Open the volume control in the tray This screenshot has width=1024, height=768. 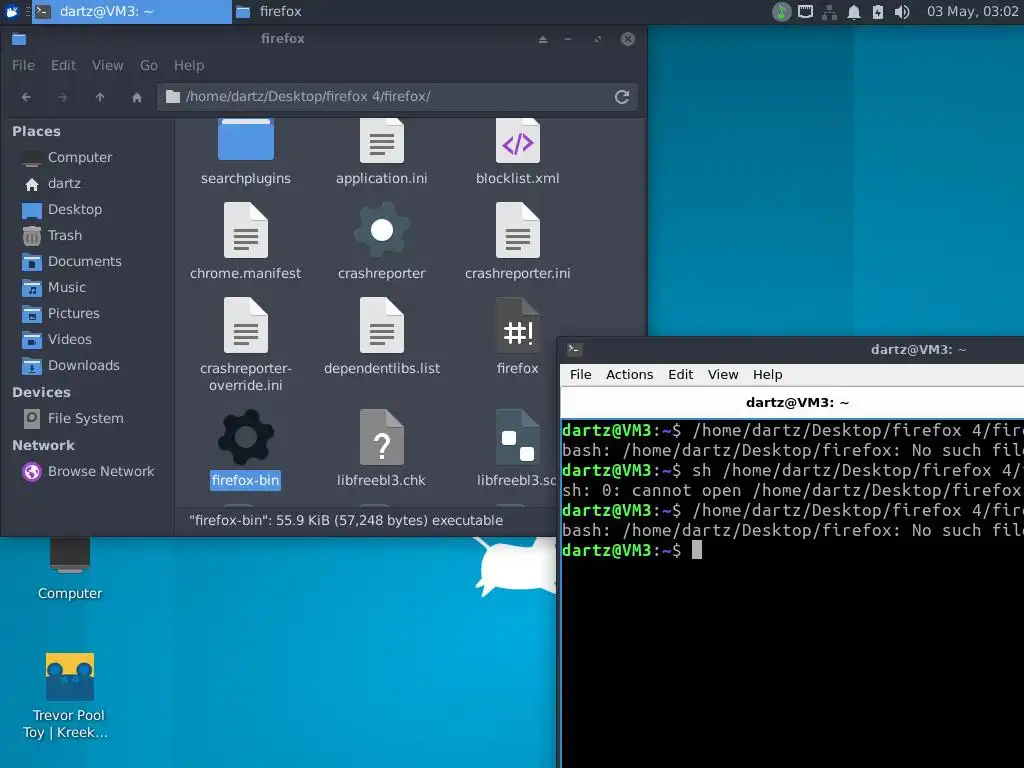902,12
